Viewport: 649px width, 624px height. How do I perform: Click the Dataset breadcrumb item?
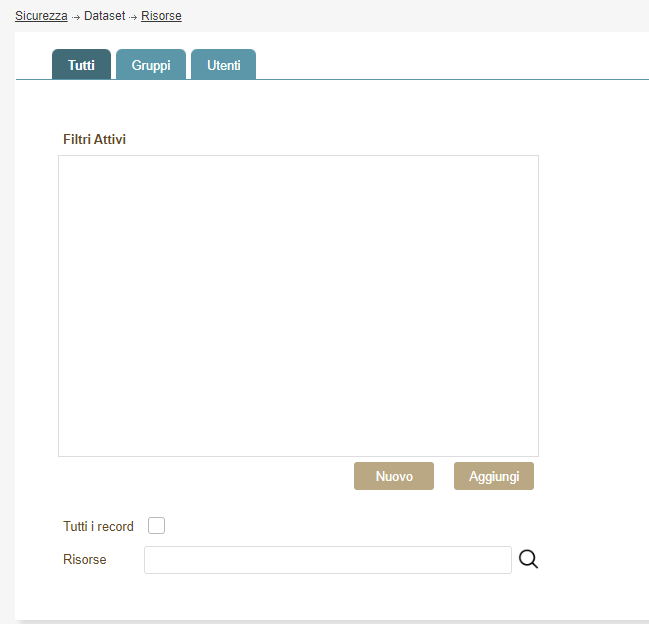(104, 16)
